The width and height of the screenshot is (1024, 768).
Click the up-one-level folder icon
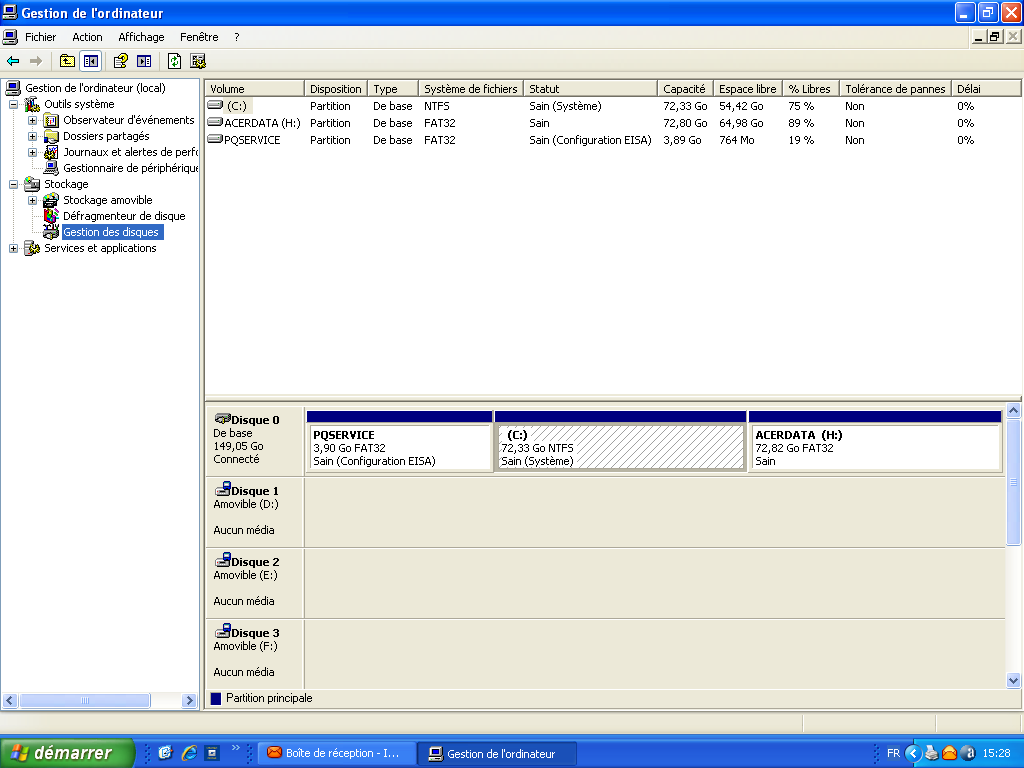point(67,61)
